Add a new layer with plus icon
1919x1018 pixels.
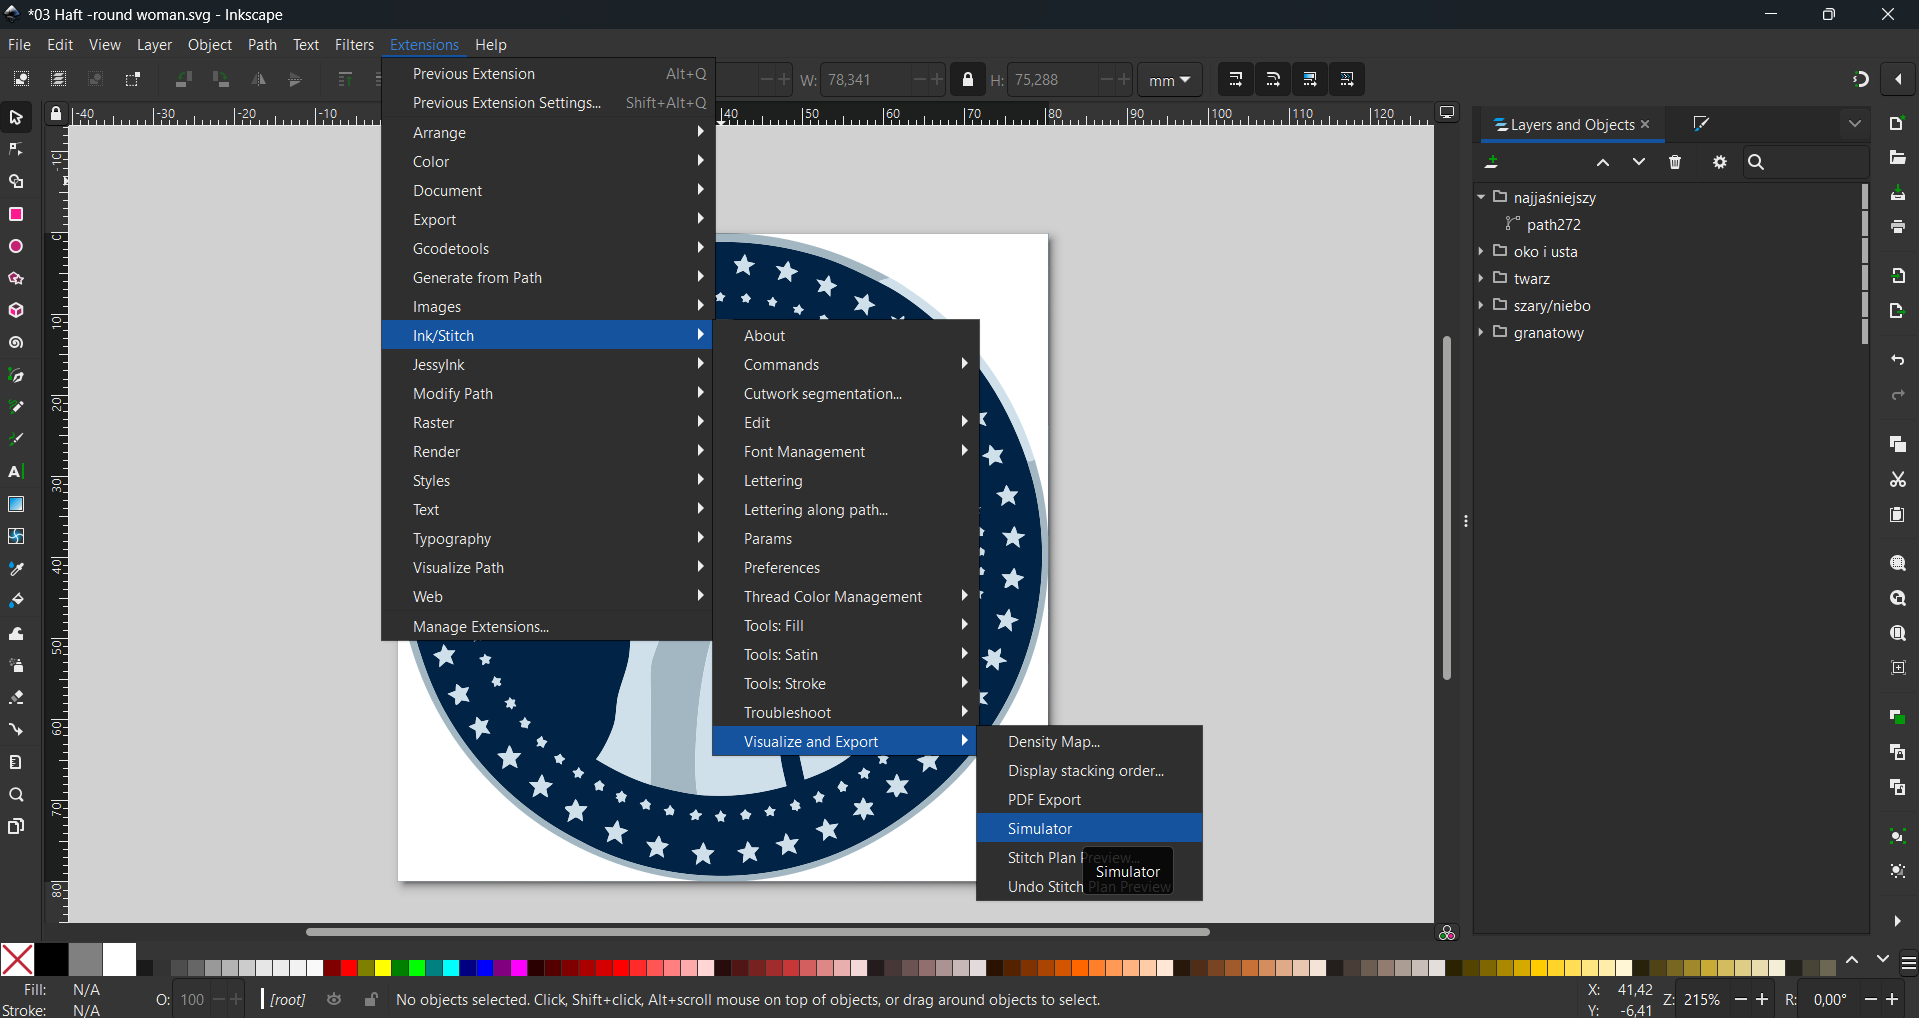tap(1492, 162)
